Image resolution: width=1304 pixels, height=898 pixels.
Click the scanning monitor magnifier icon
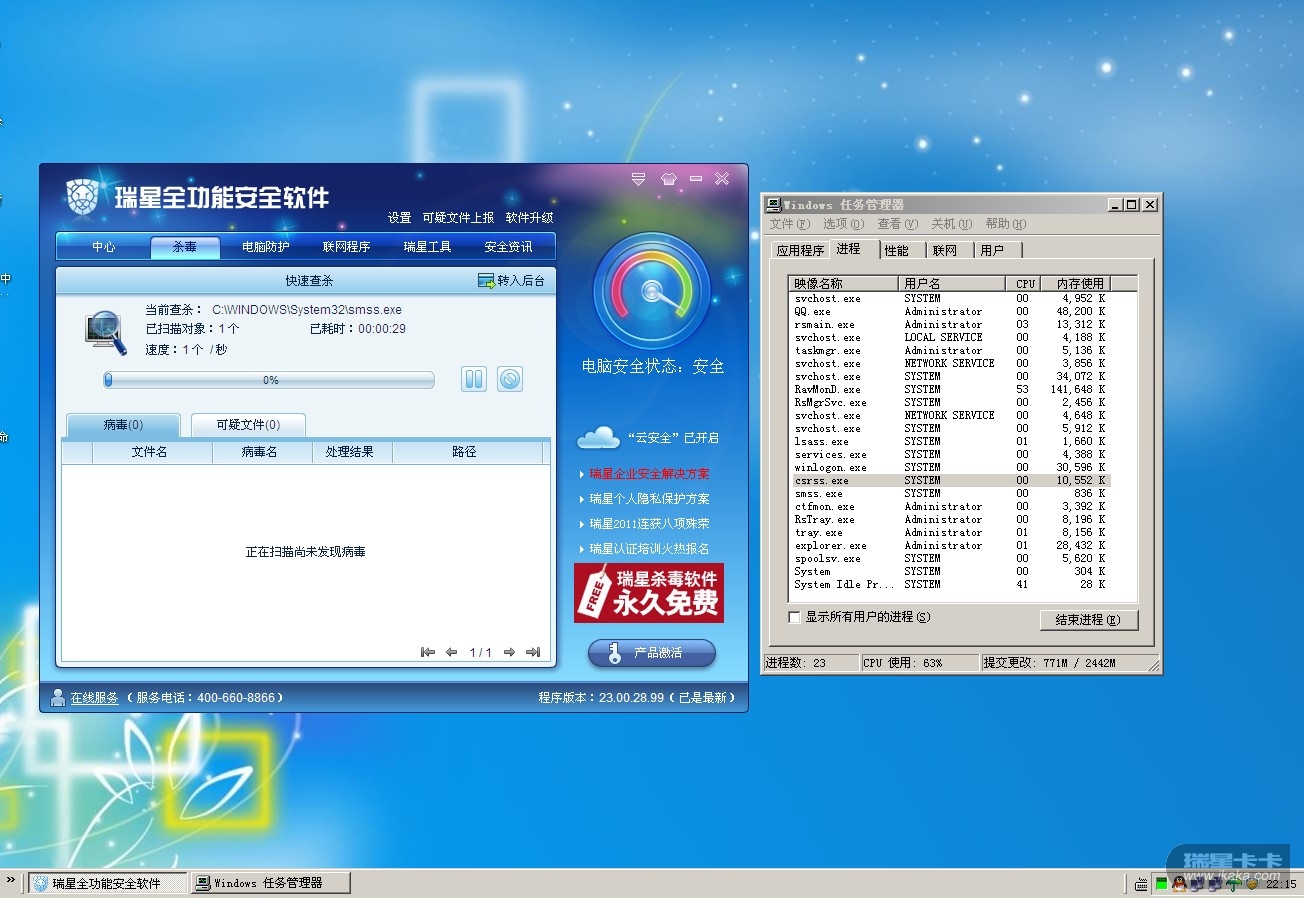pos(106,333)
